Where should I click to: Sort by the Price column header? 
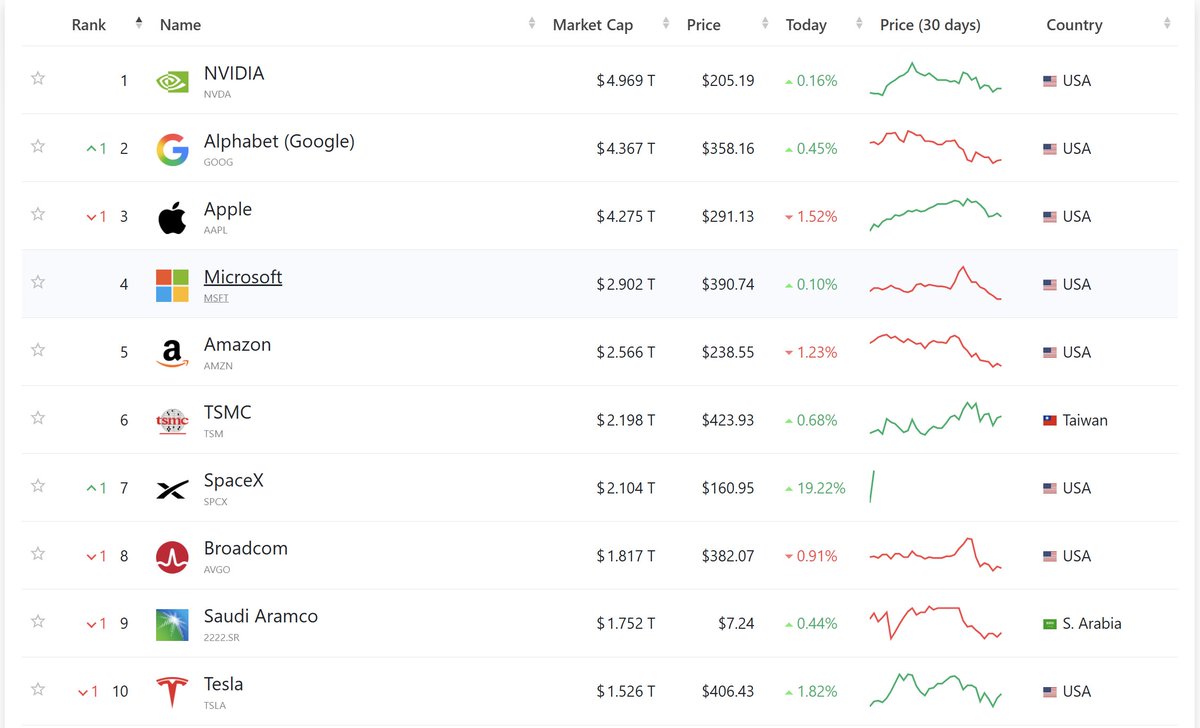coord(703,25)
